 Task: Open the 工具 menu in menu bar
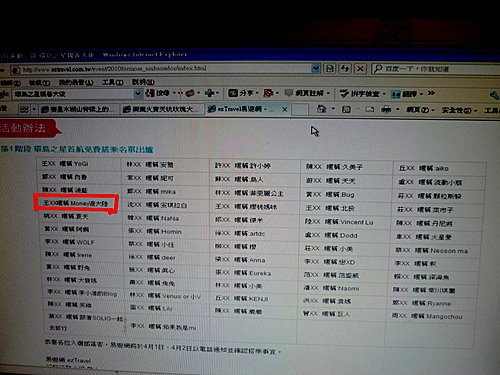tap(112, 82)
